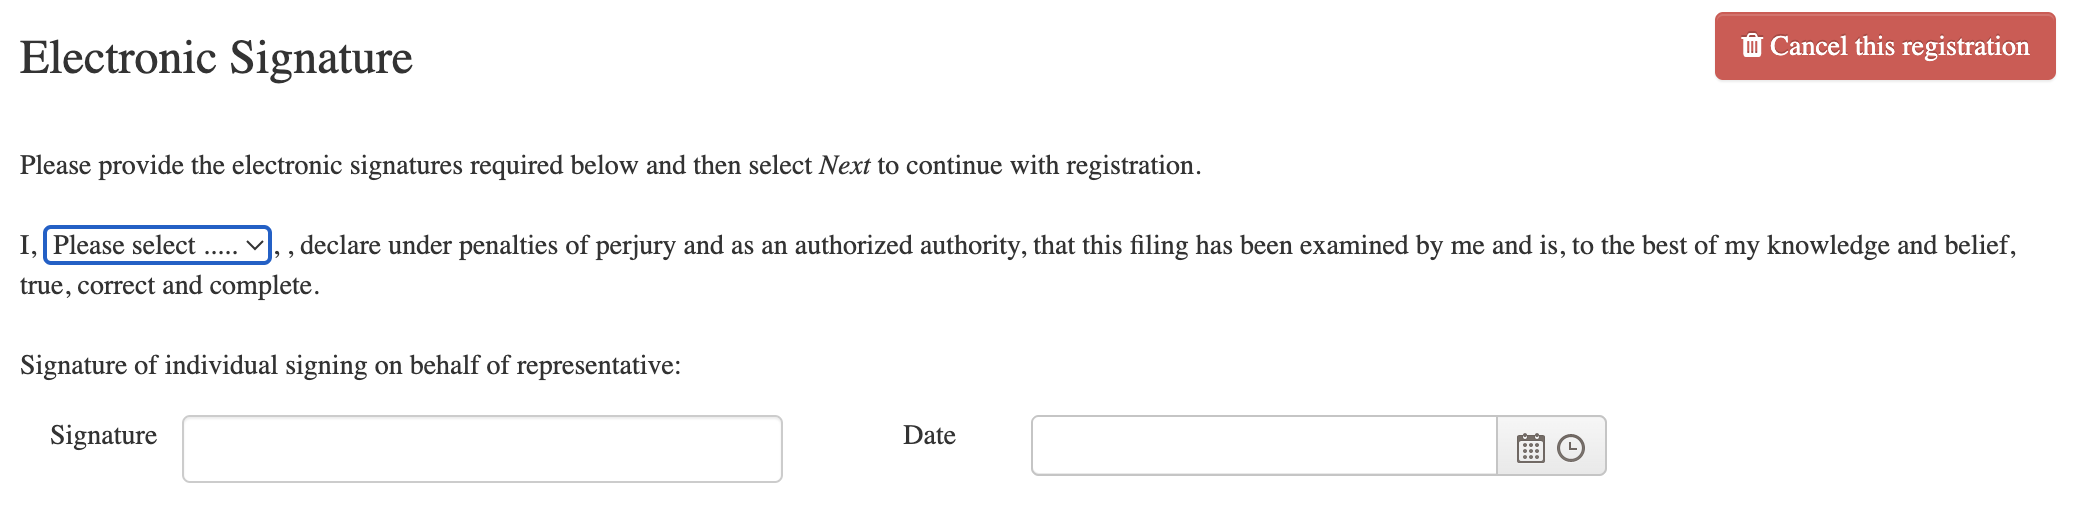Viewport: 2076px width, 532px height.
Task: Click 'true, correct and complete' text
Action: click(170, 286)
